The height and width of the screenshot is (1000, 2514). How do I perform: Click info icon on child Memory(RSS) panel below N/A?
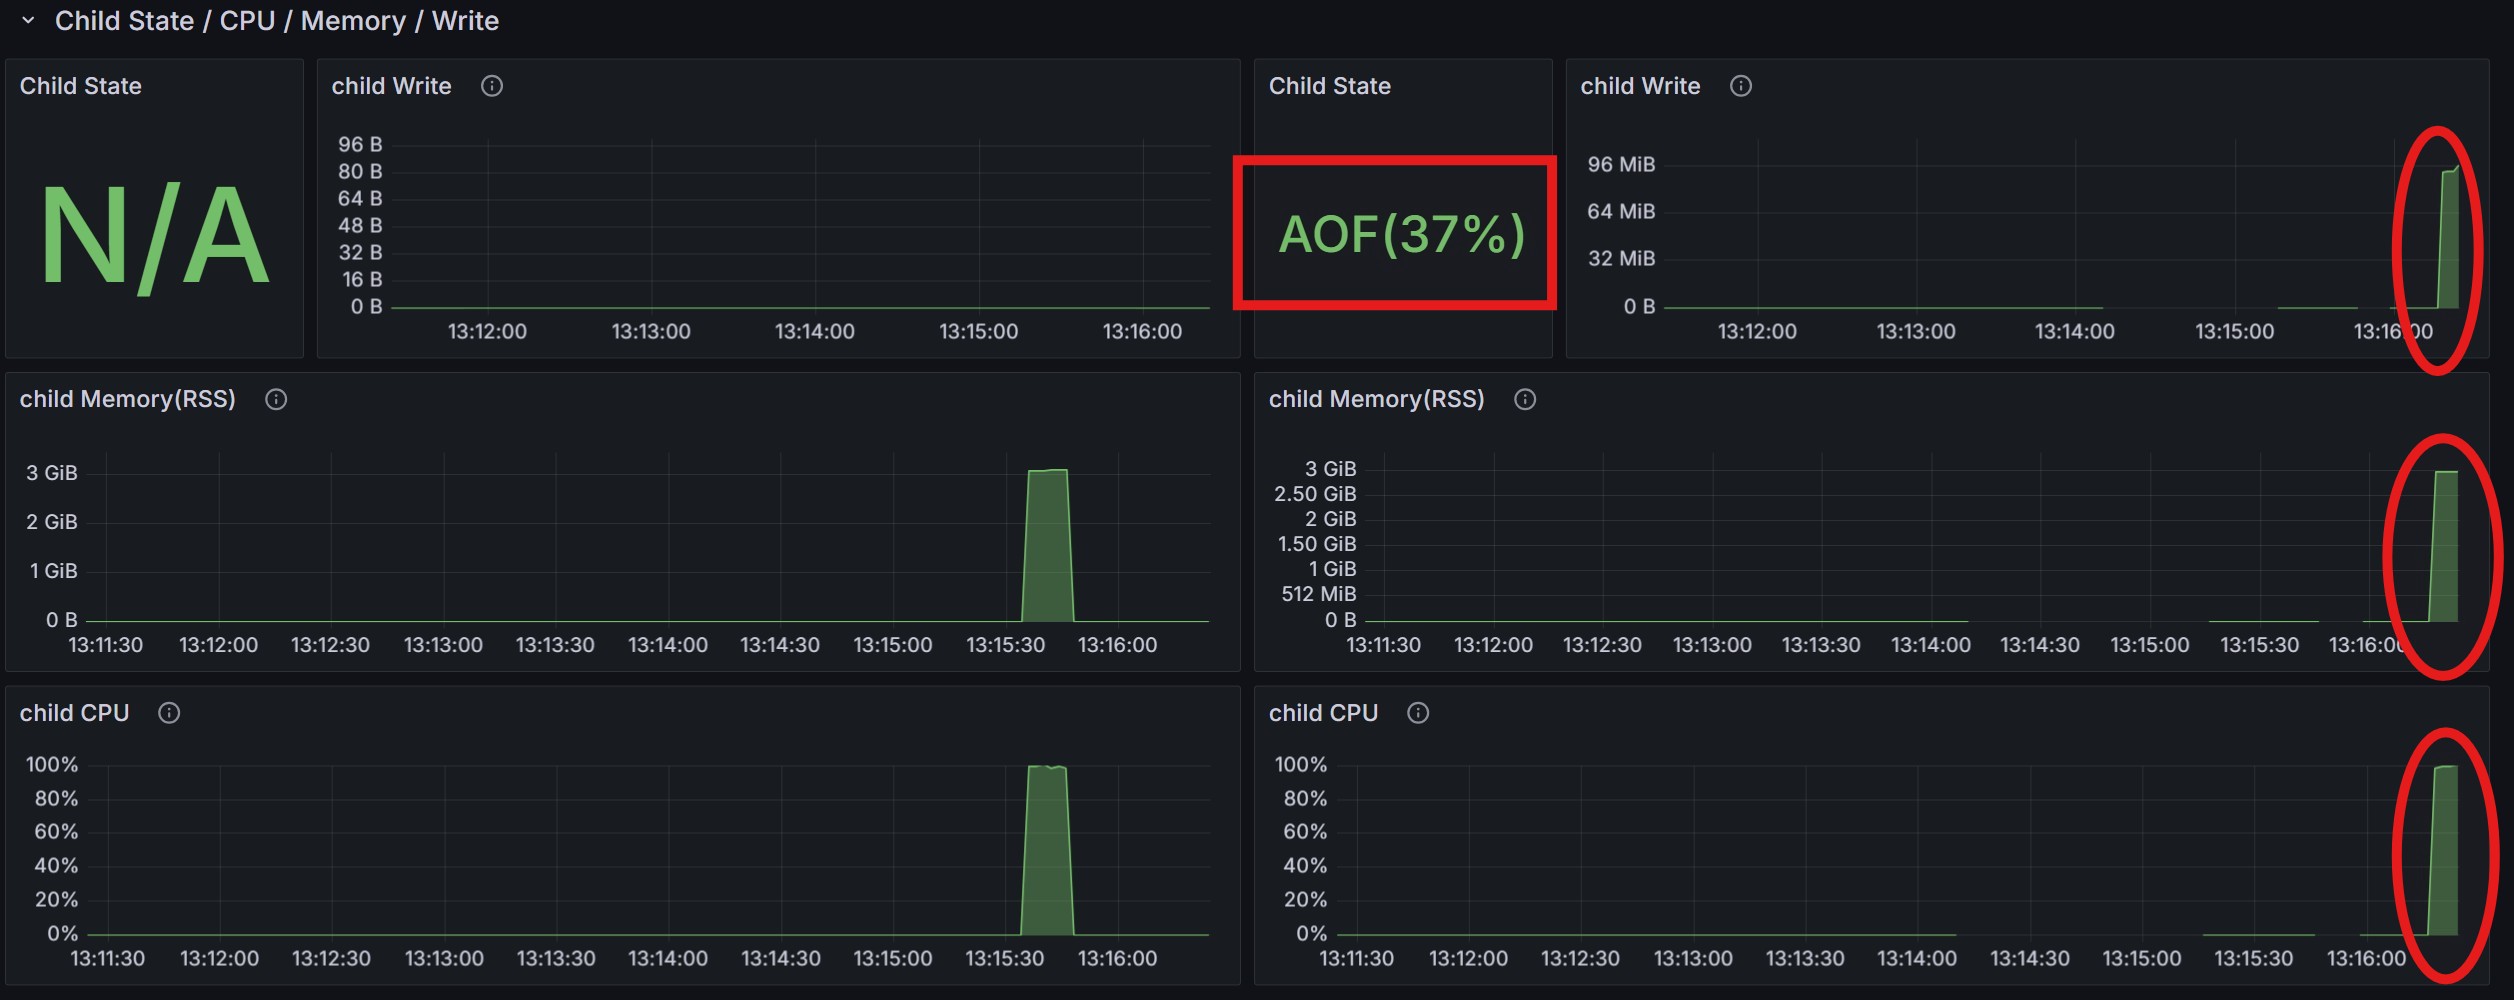(x=276, y=400)
